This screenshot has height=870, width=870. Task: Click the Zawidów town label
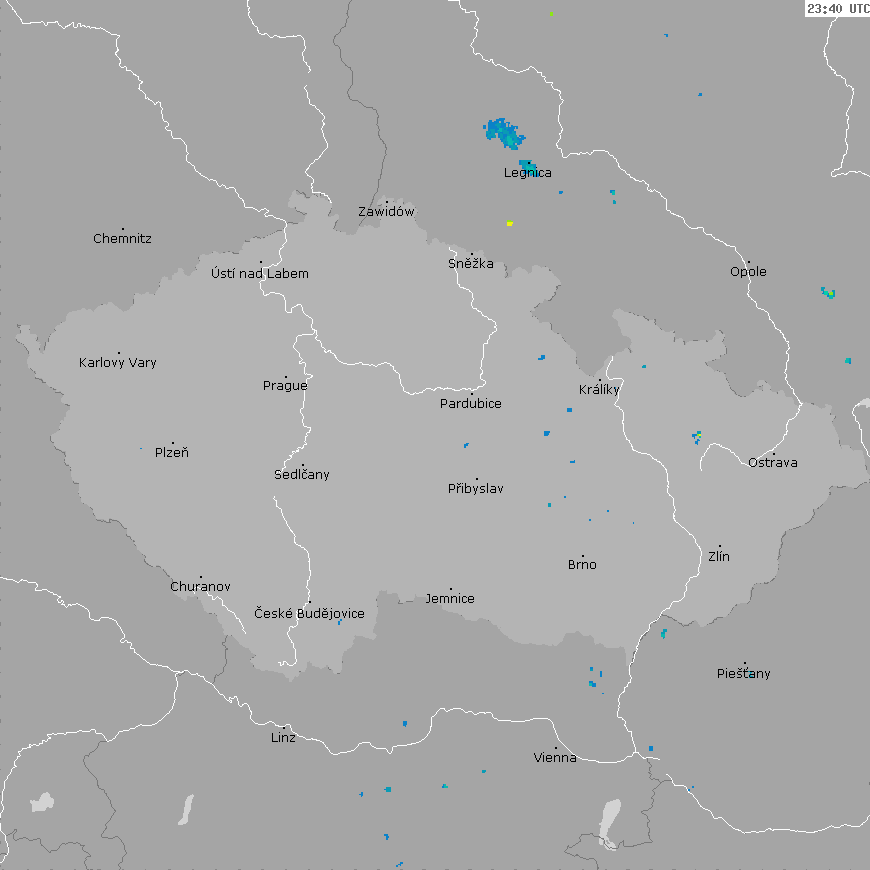[386, 212]
